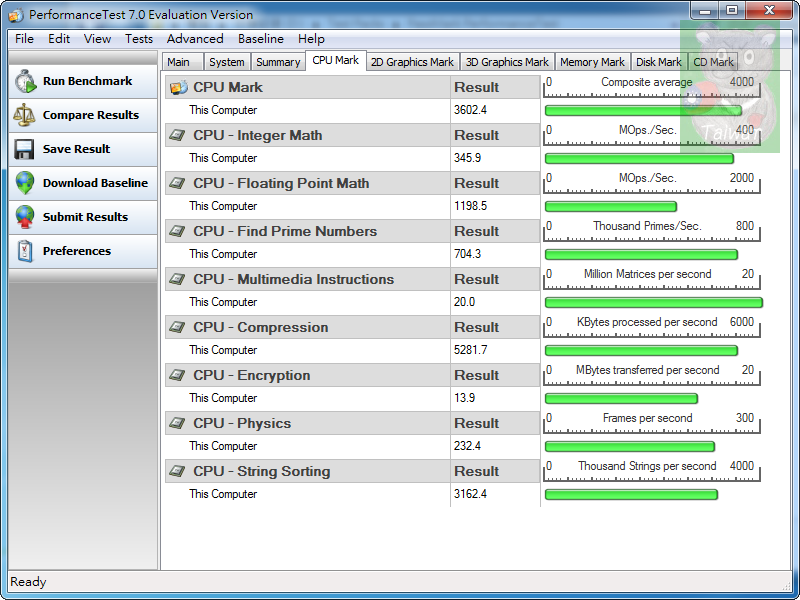The image size is (800, 600).
Task: Click the CPU - Compression header
Action: 261,327
